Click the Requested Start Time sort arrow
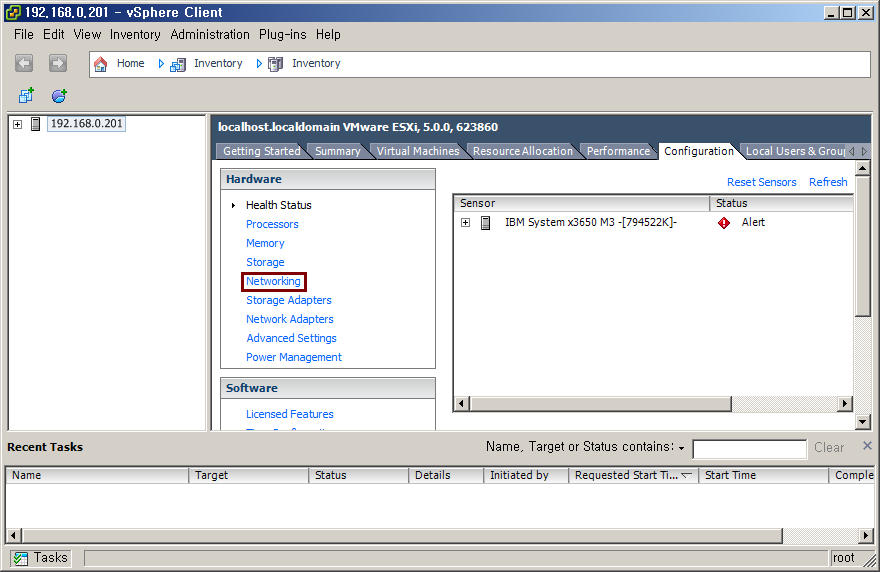 [x=686, y=475]
